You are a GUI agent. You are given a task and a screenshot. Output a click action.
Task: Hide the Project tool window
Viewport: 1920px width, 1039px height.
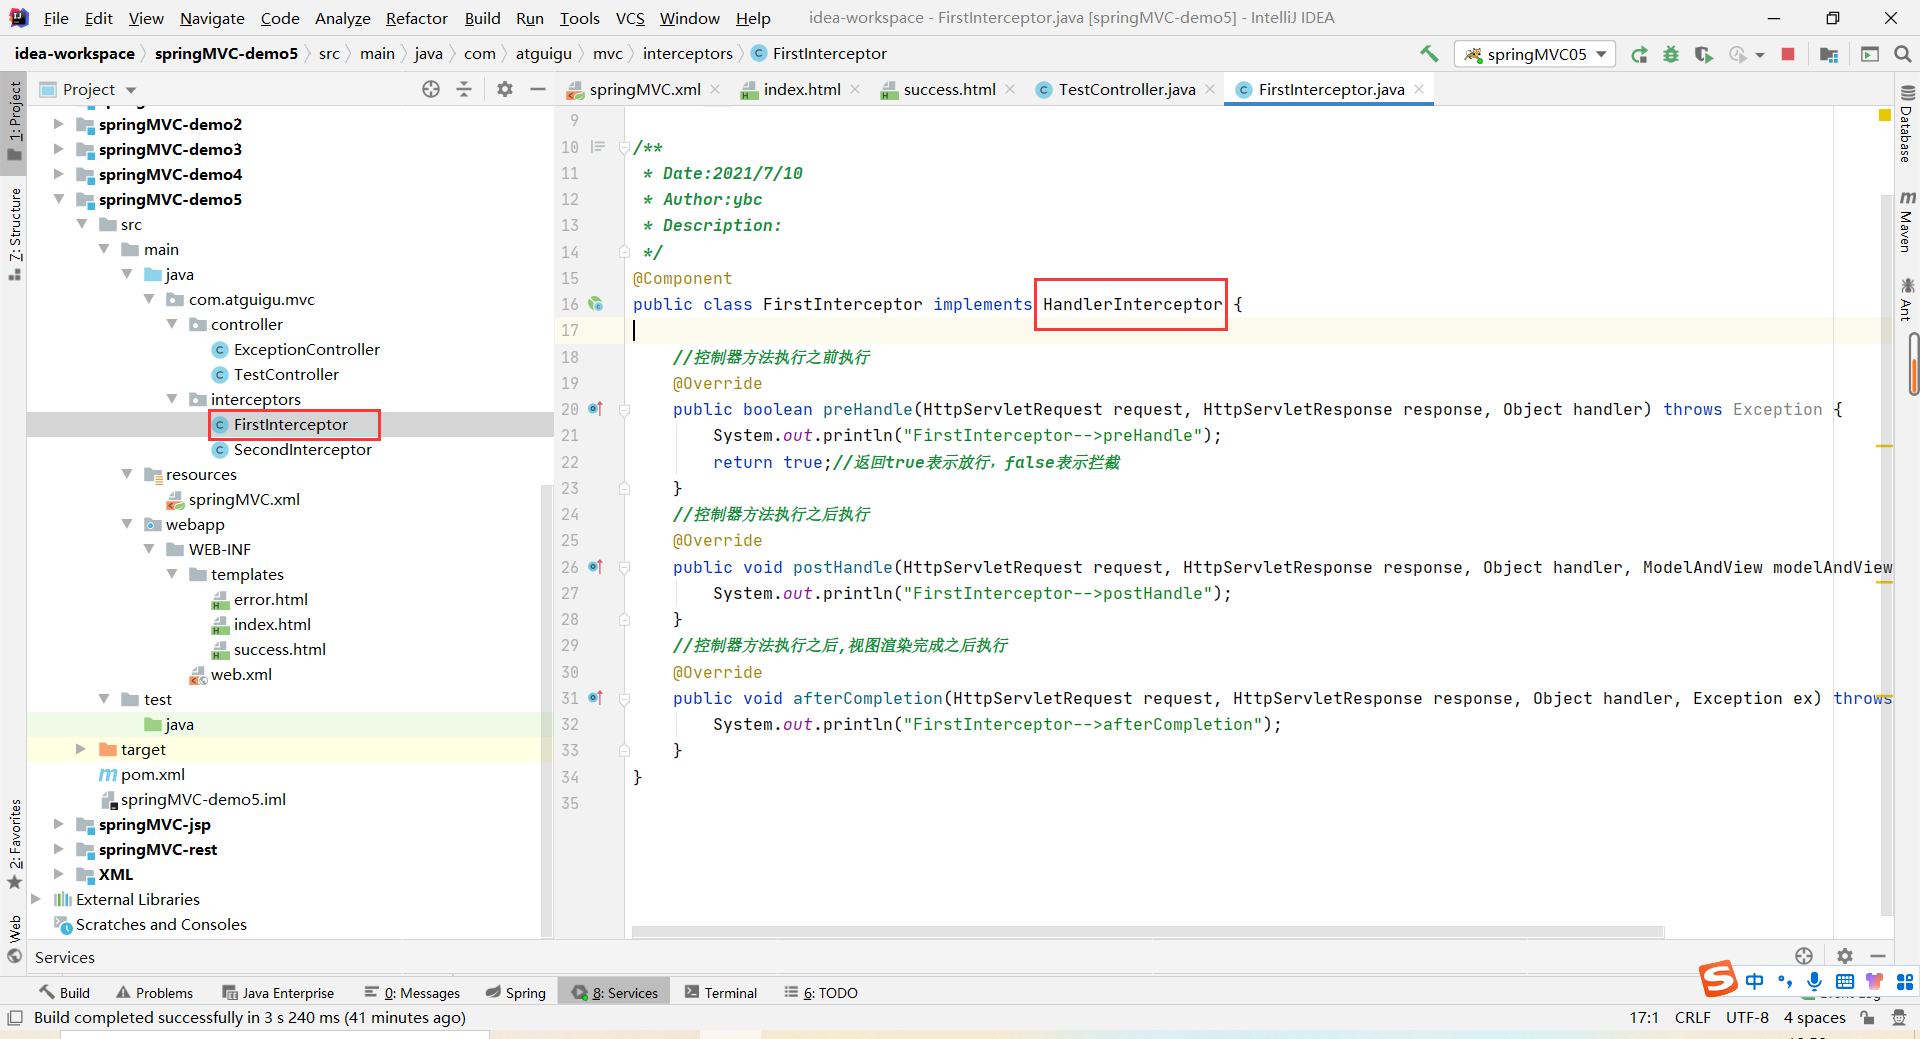coord(537,89)
